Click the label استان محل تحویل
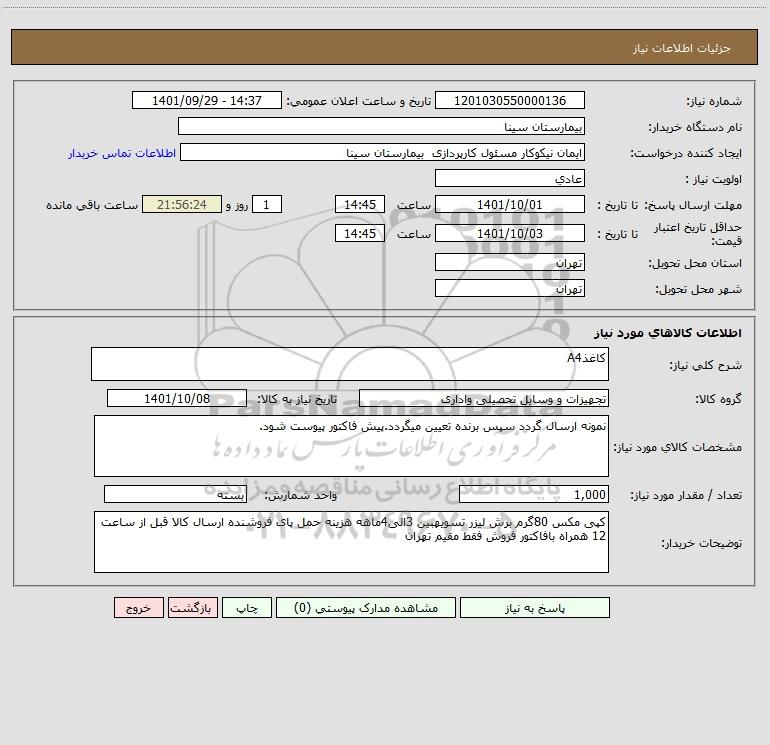Screen dimensions: 770x745 [695, 264]
